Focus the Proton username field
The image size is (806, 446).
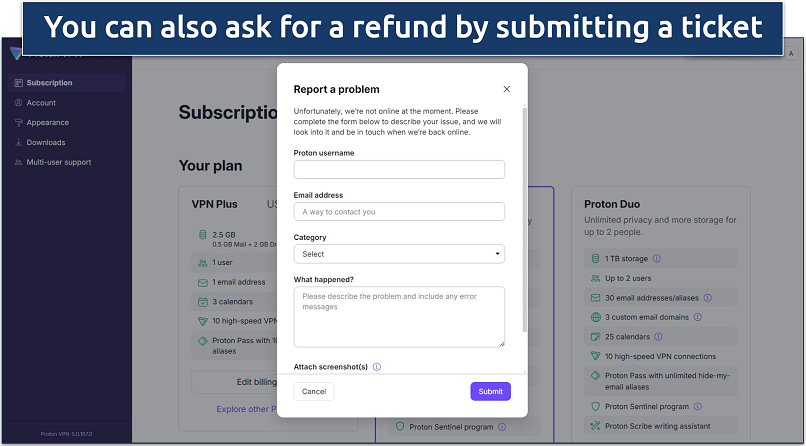tap(399, 169)
